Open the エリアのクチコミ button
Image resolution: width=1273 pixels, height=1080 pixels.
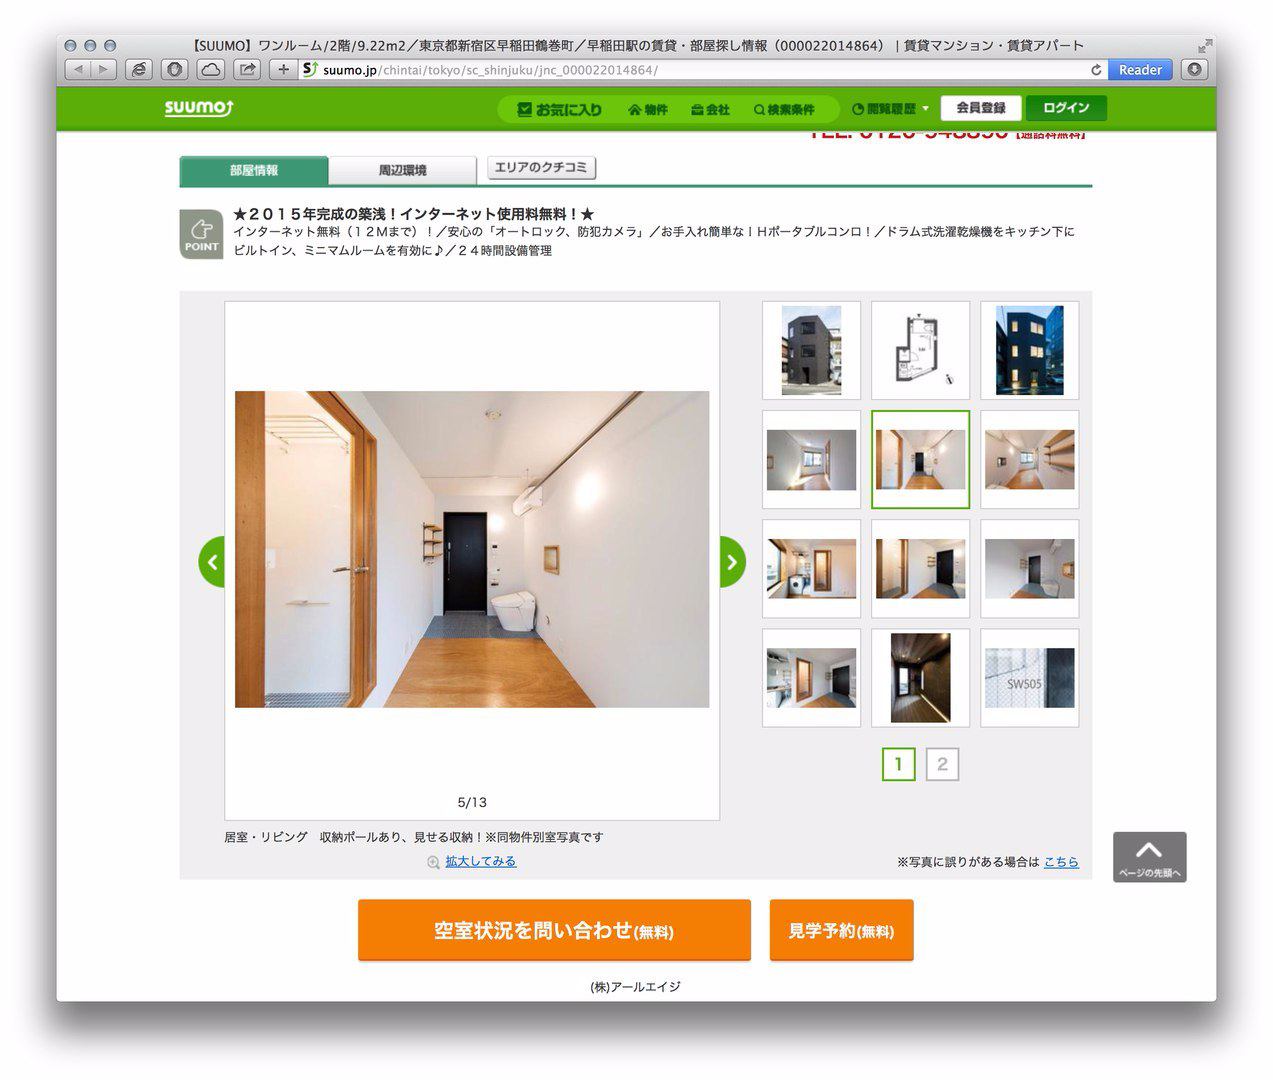[x=541, y=168]
